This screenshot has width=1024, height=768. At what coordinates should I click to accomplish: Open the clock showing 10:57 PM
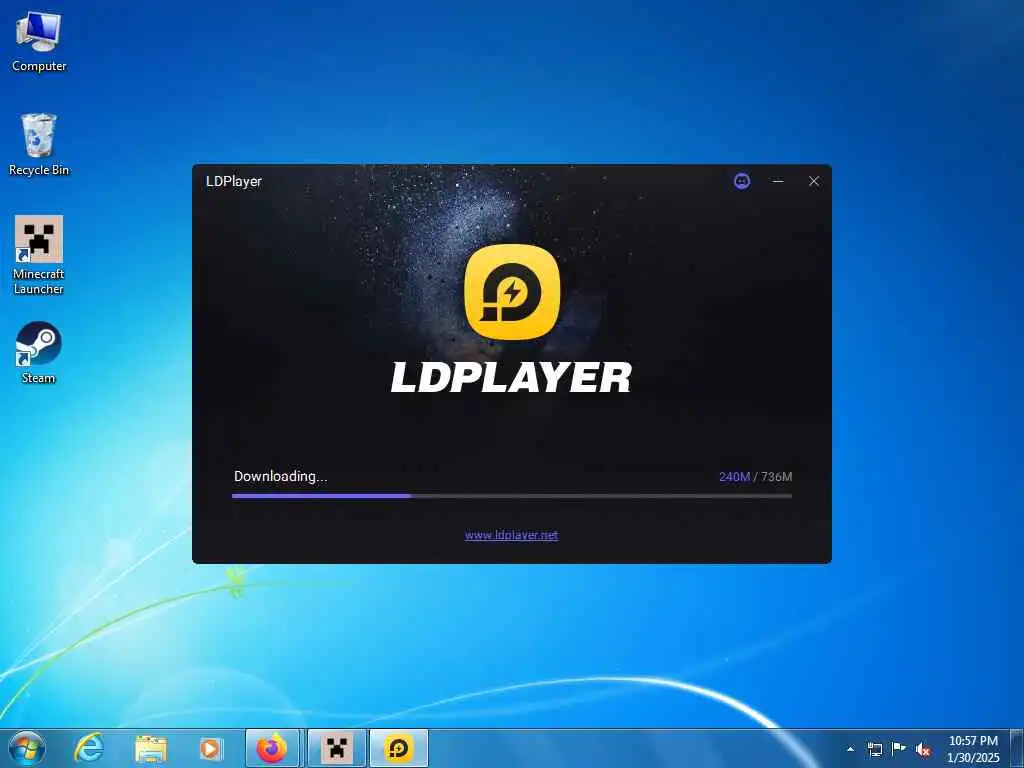tap(973, 749)
